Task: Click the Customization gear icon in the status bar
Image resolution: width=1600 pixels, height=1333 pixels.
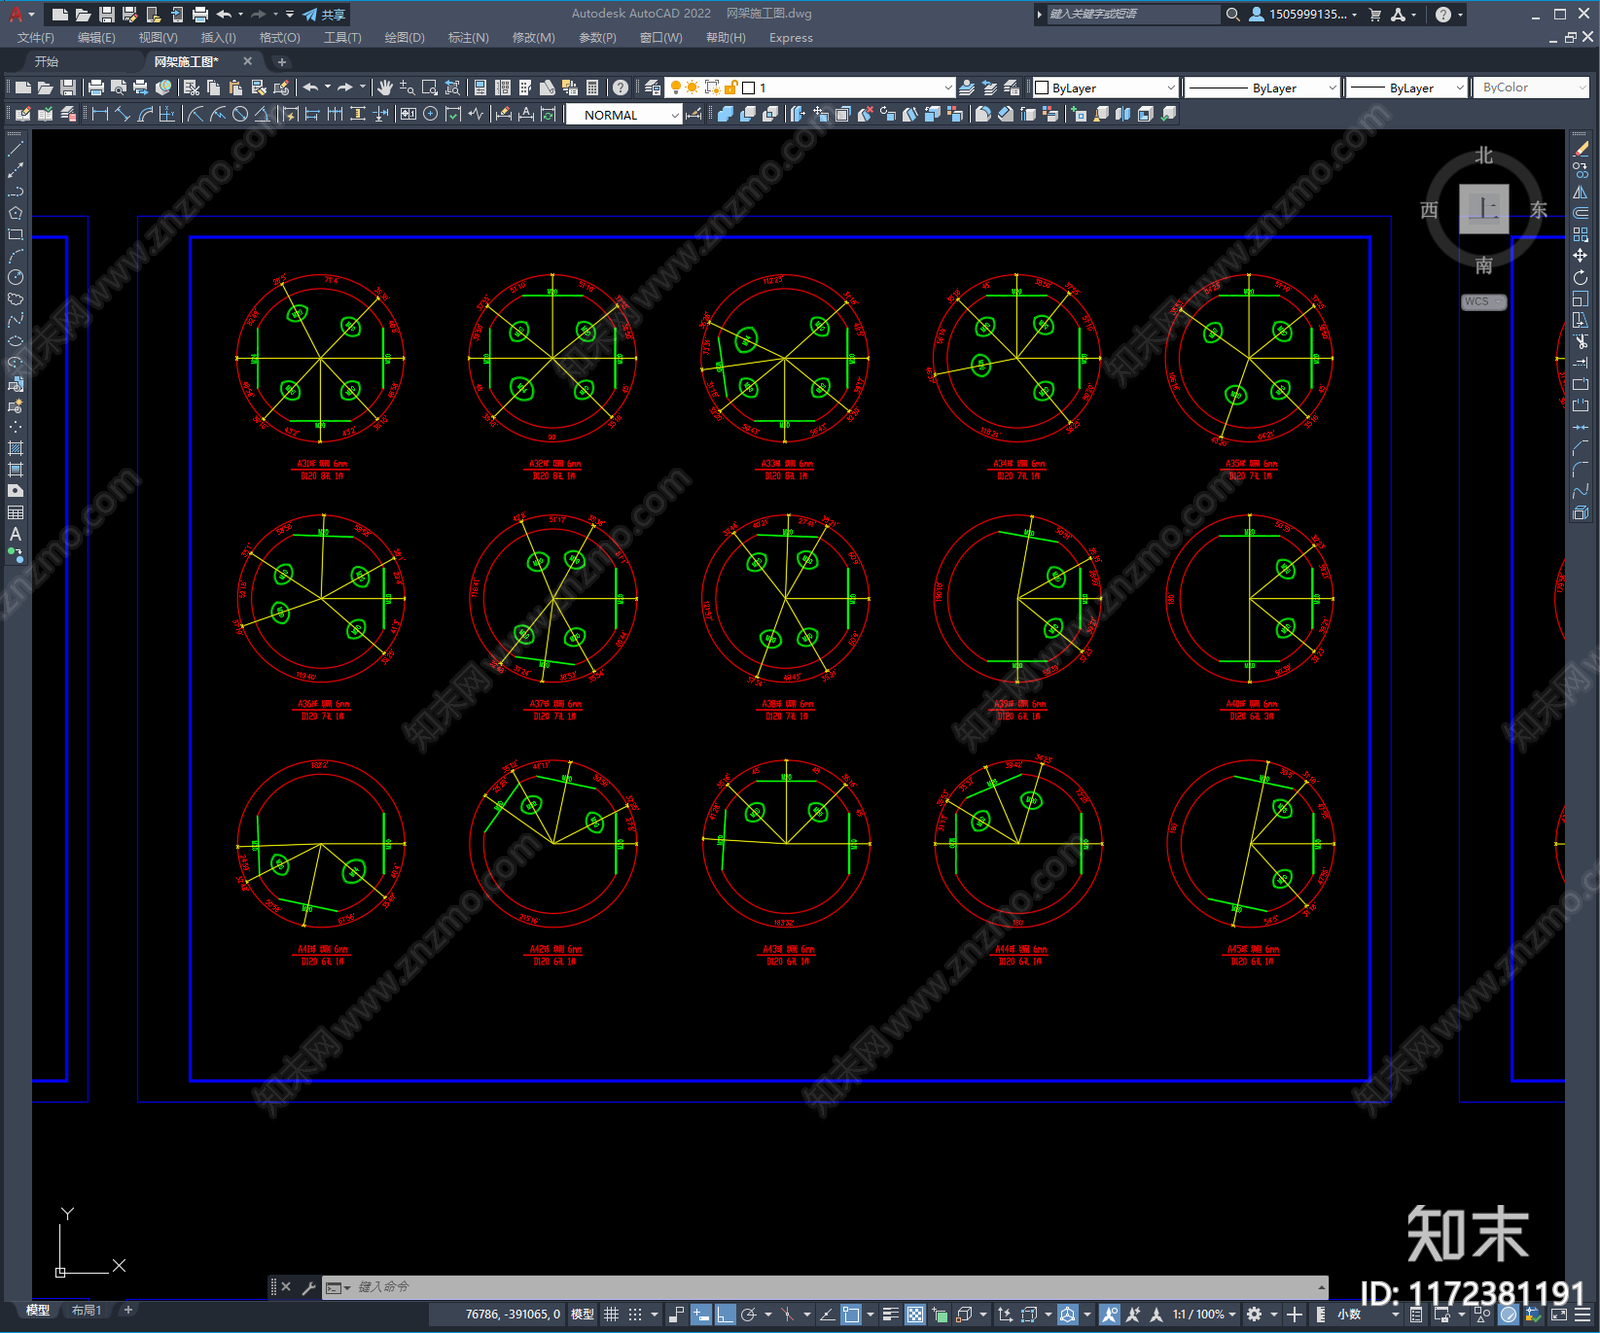Action: [1254, 1314]
